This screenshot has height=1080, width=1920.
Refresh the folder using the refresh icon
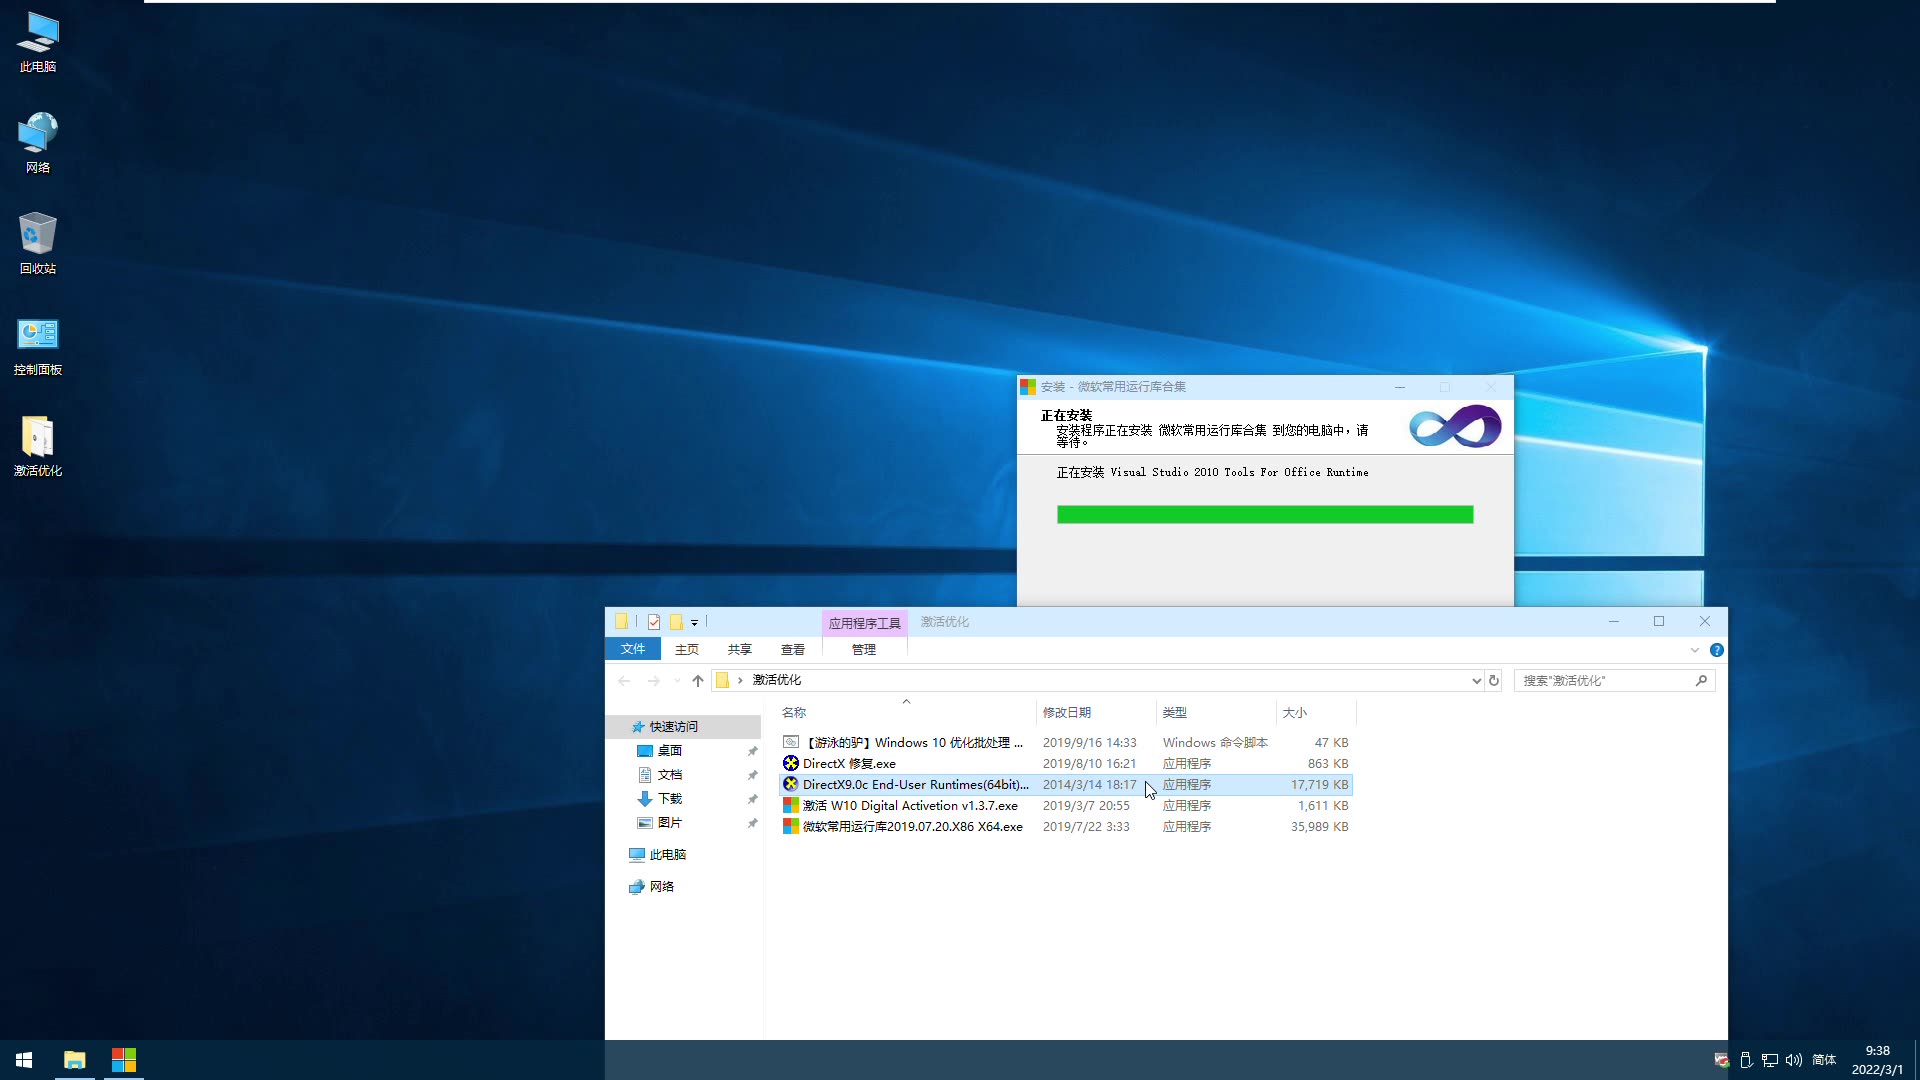tap(1494, 680)
